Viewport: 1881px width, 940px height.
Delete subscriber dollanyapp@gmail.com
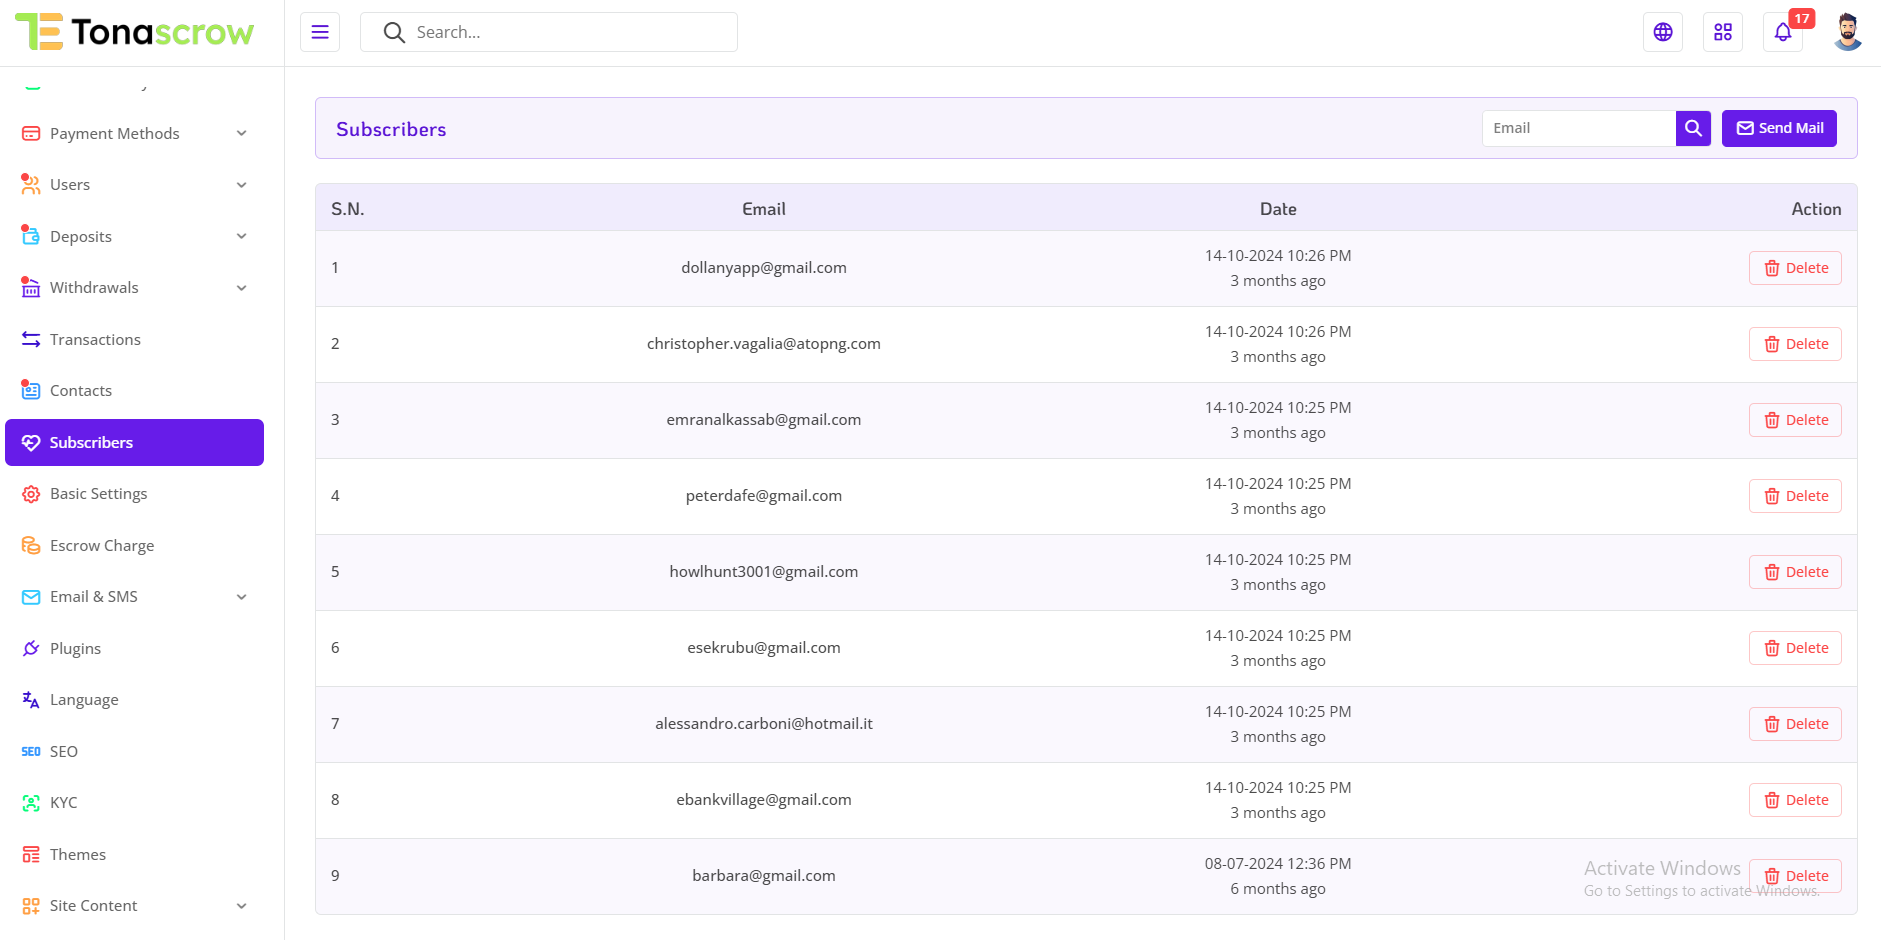coord(1795,268)
